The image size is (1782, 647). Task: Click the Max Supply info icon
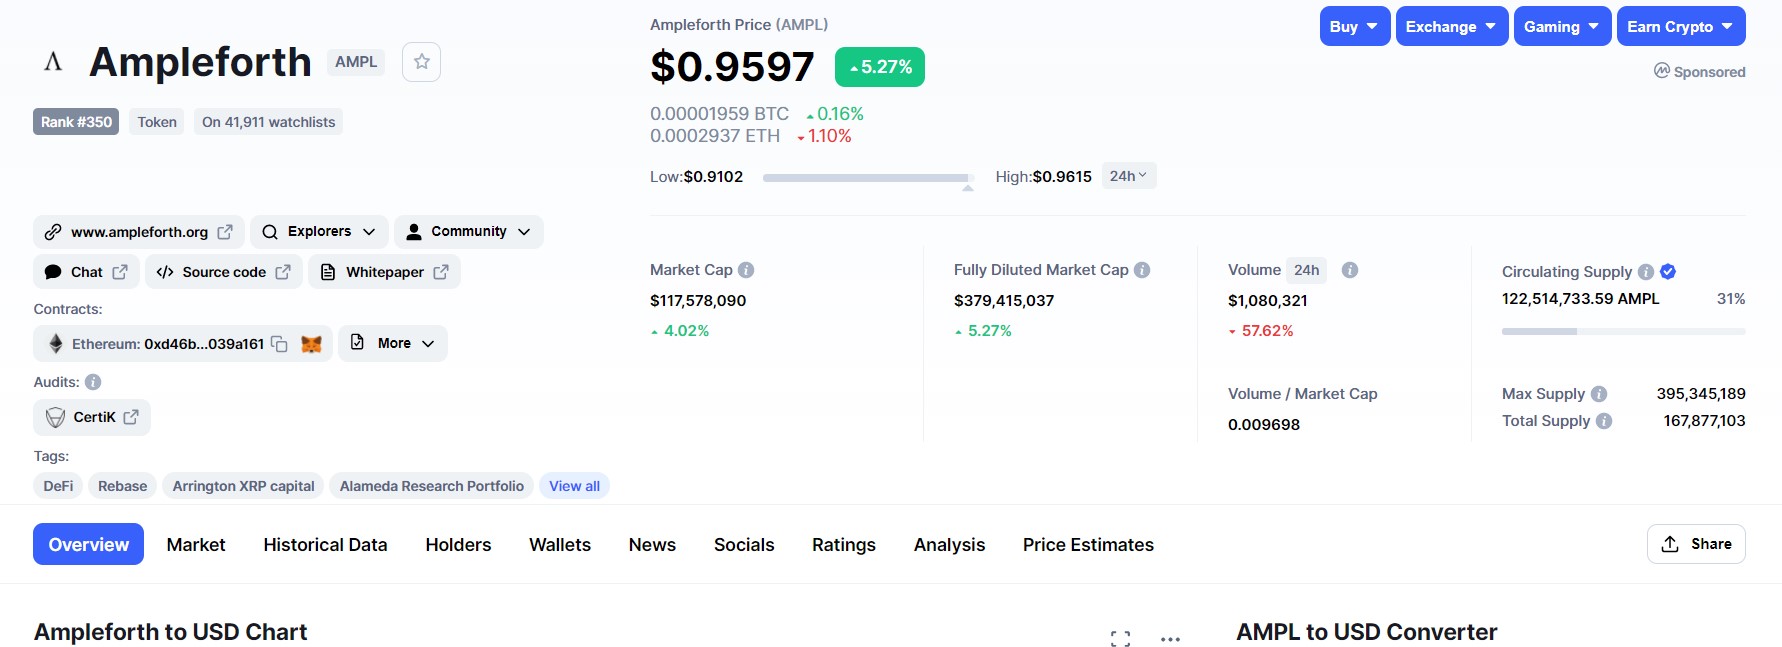tap(1599, 394)
